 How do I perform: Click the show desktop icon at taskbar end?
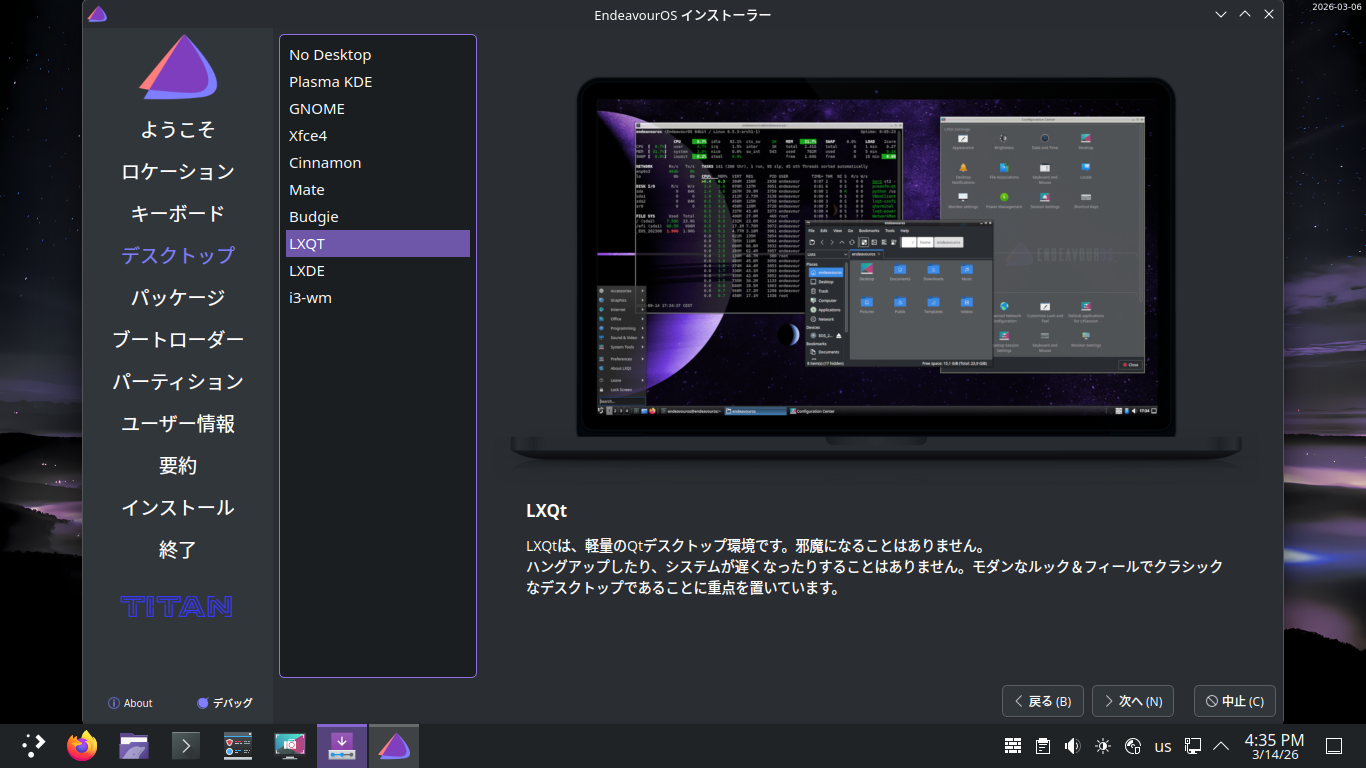click(x=1333, y=746)
